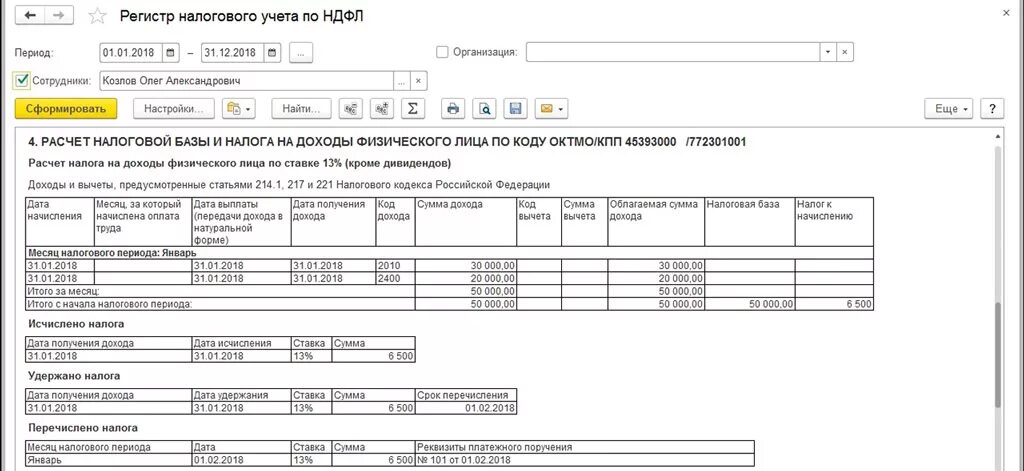1024x471 pixels.
Task: Expand all report groups icon
Action: pos(381,109)
